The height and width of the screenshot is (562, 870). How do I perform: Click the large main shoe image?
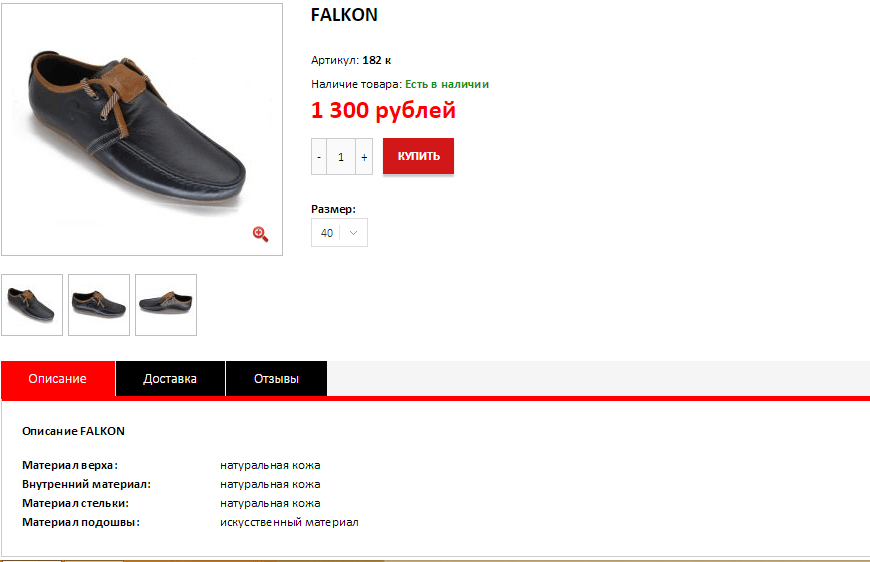[142, 129]
